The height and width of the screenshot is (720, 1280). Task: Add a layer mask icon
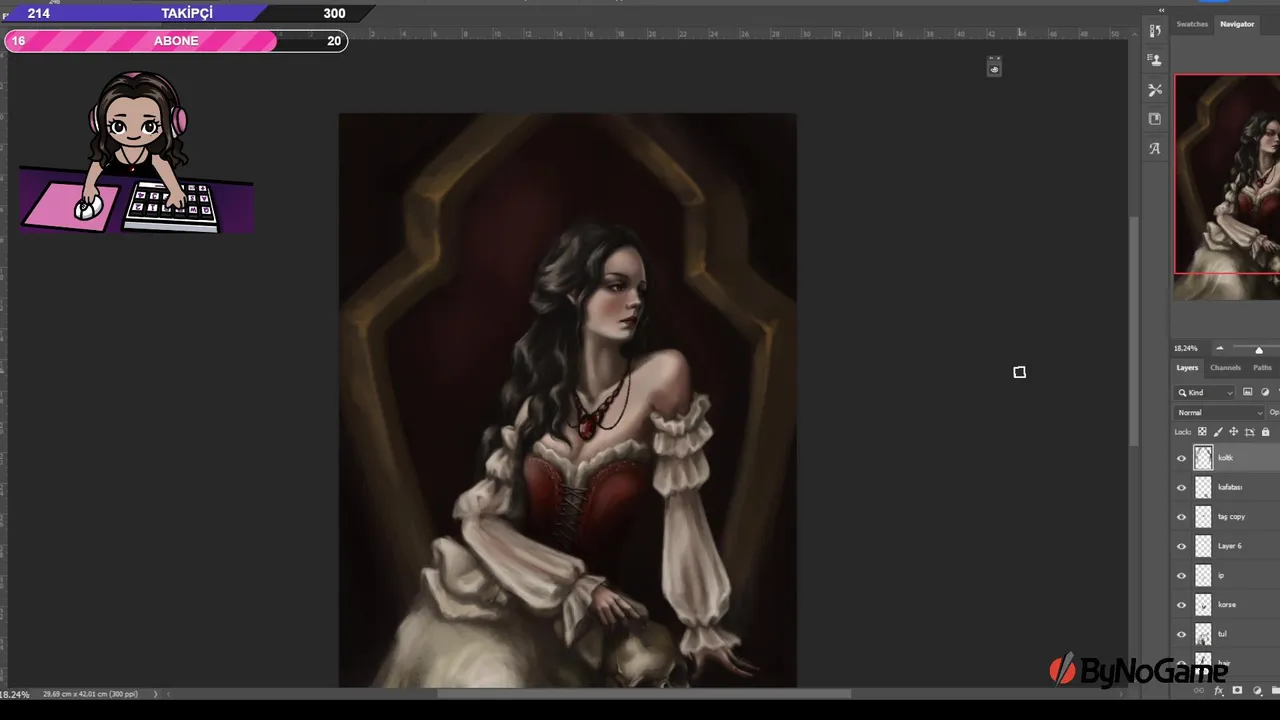click(1238, 691)
